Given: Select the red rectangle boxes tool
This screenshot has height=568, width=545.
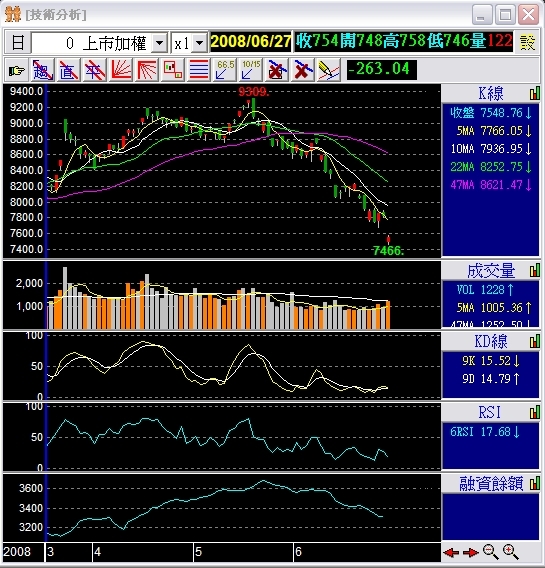Looking at the screenshot, I should pos(173,70).
